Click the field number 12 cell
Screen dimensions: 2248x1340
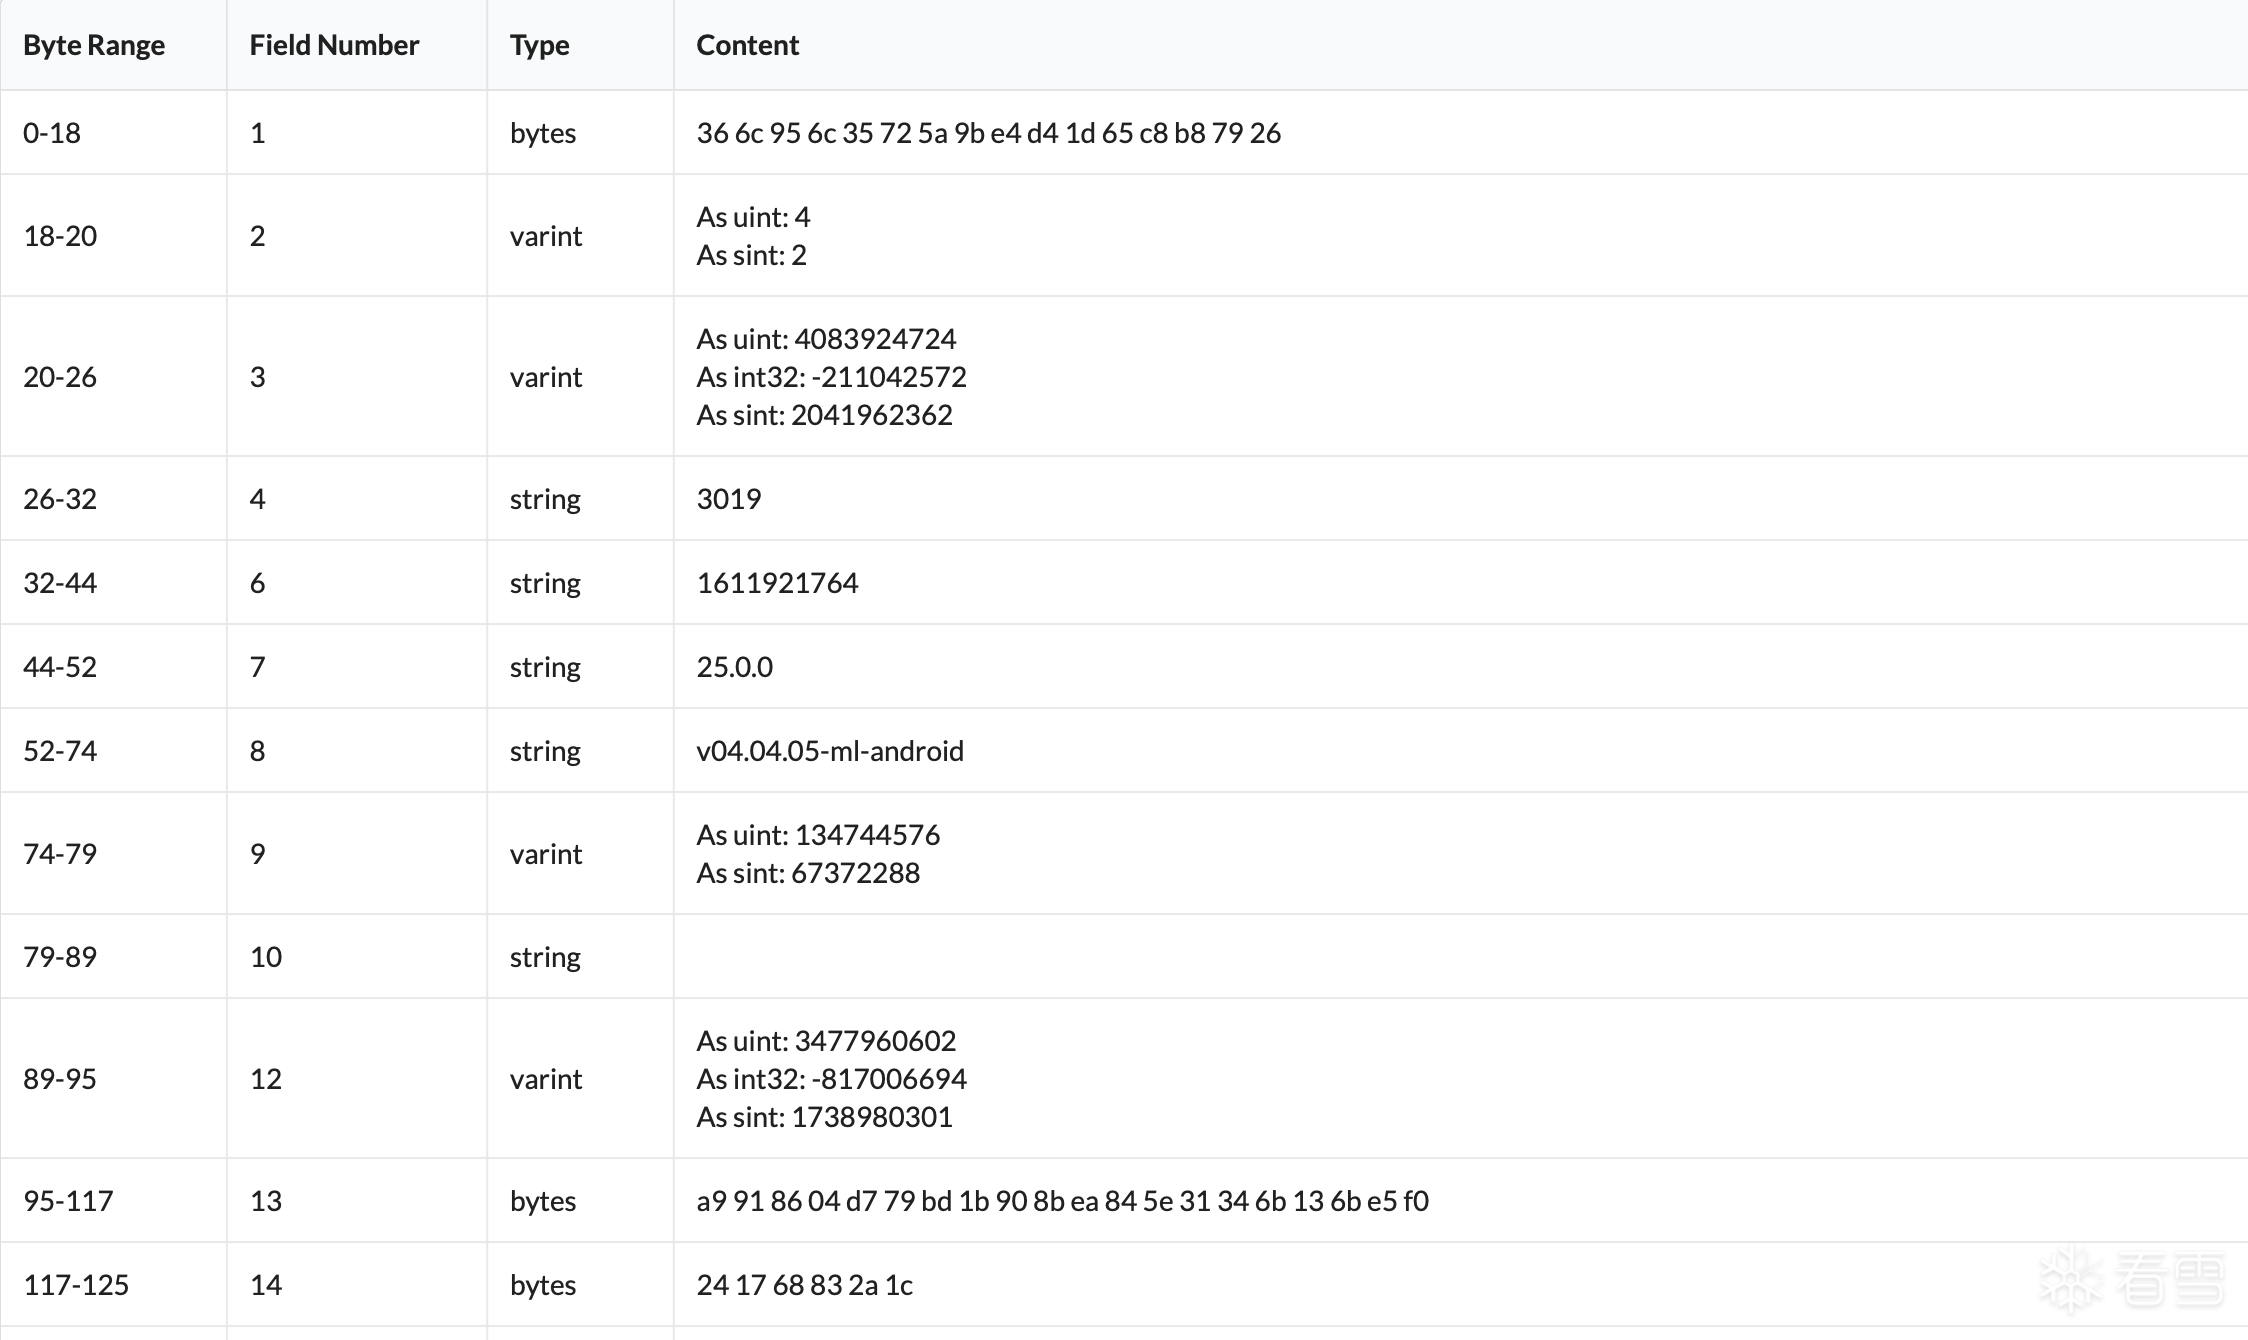coord(266,1079)
